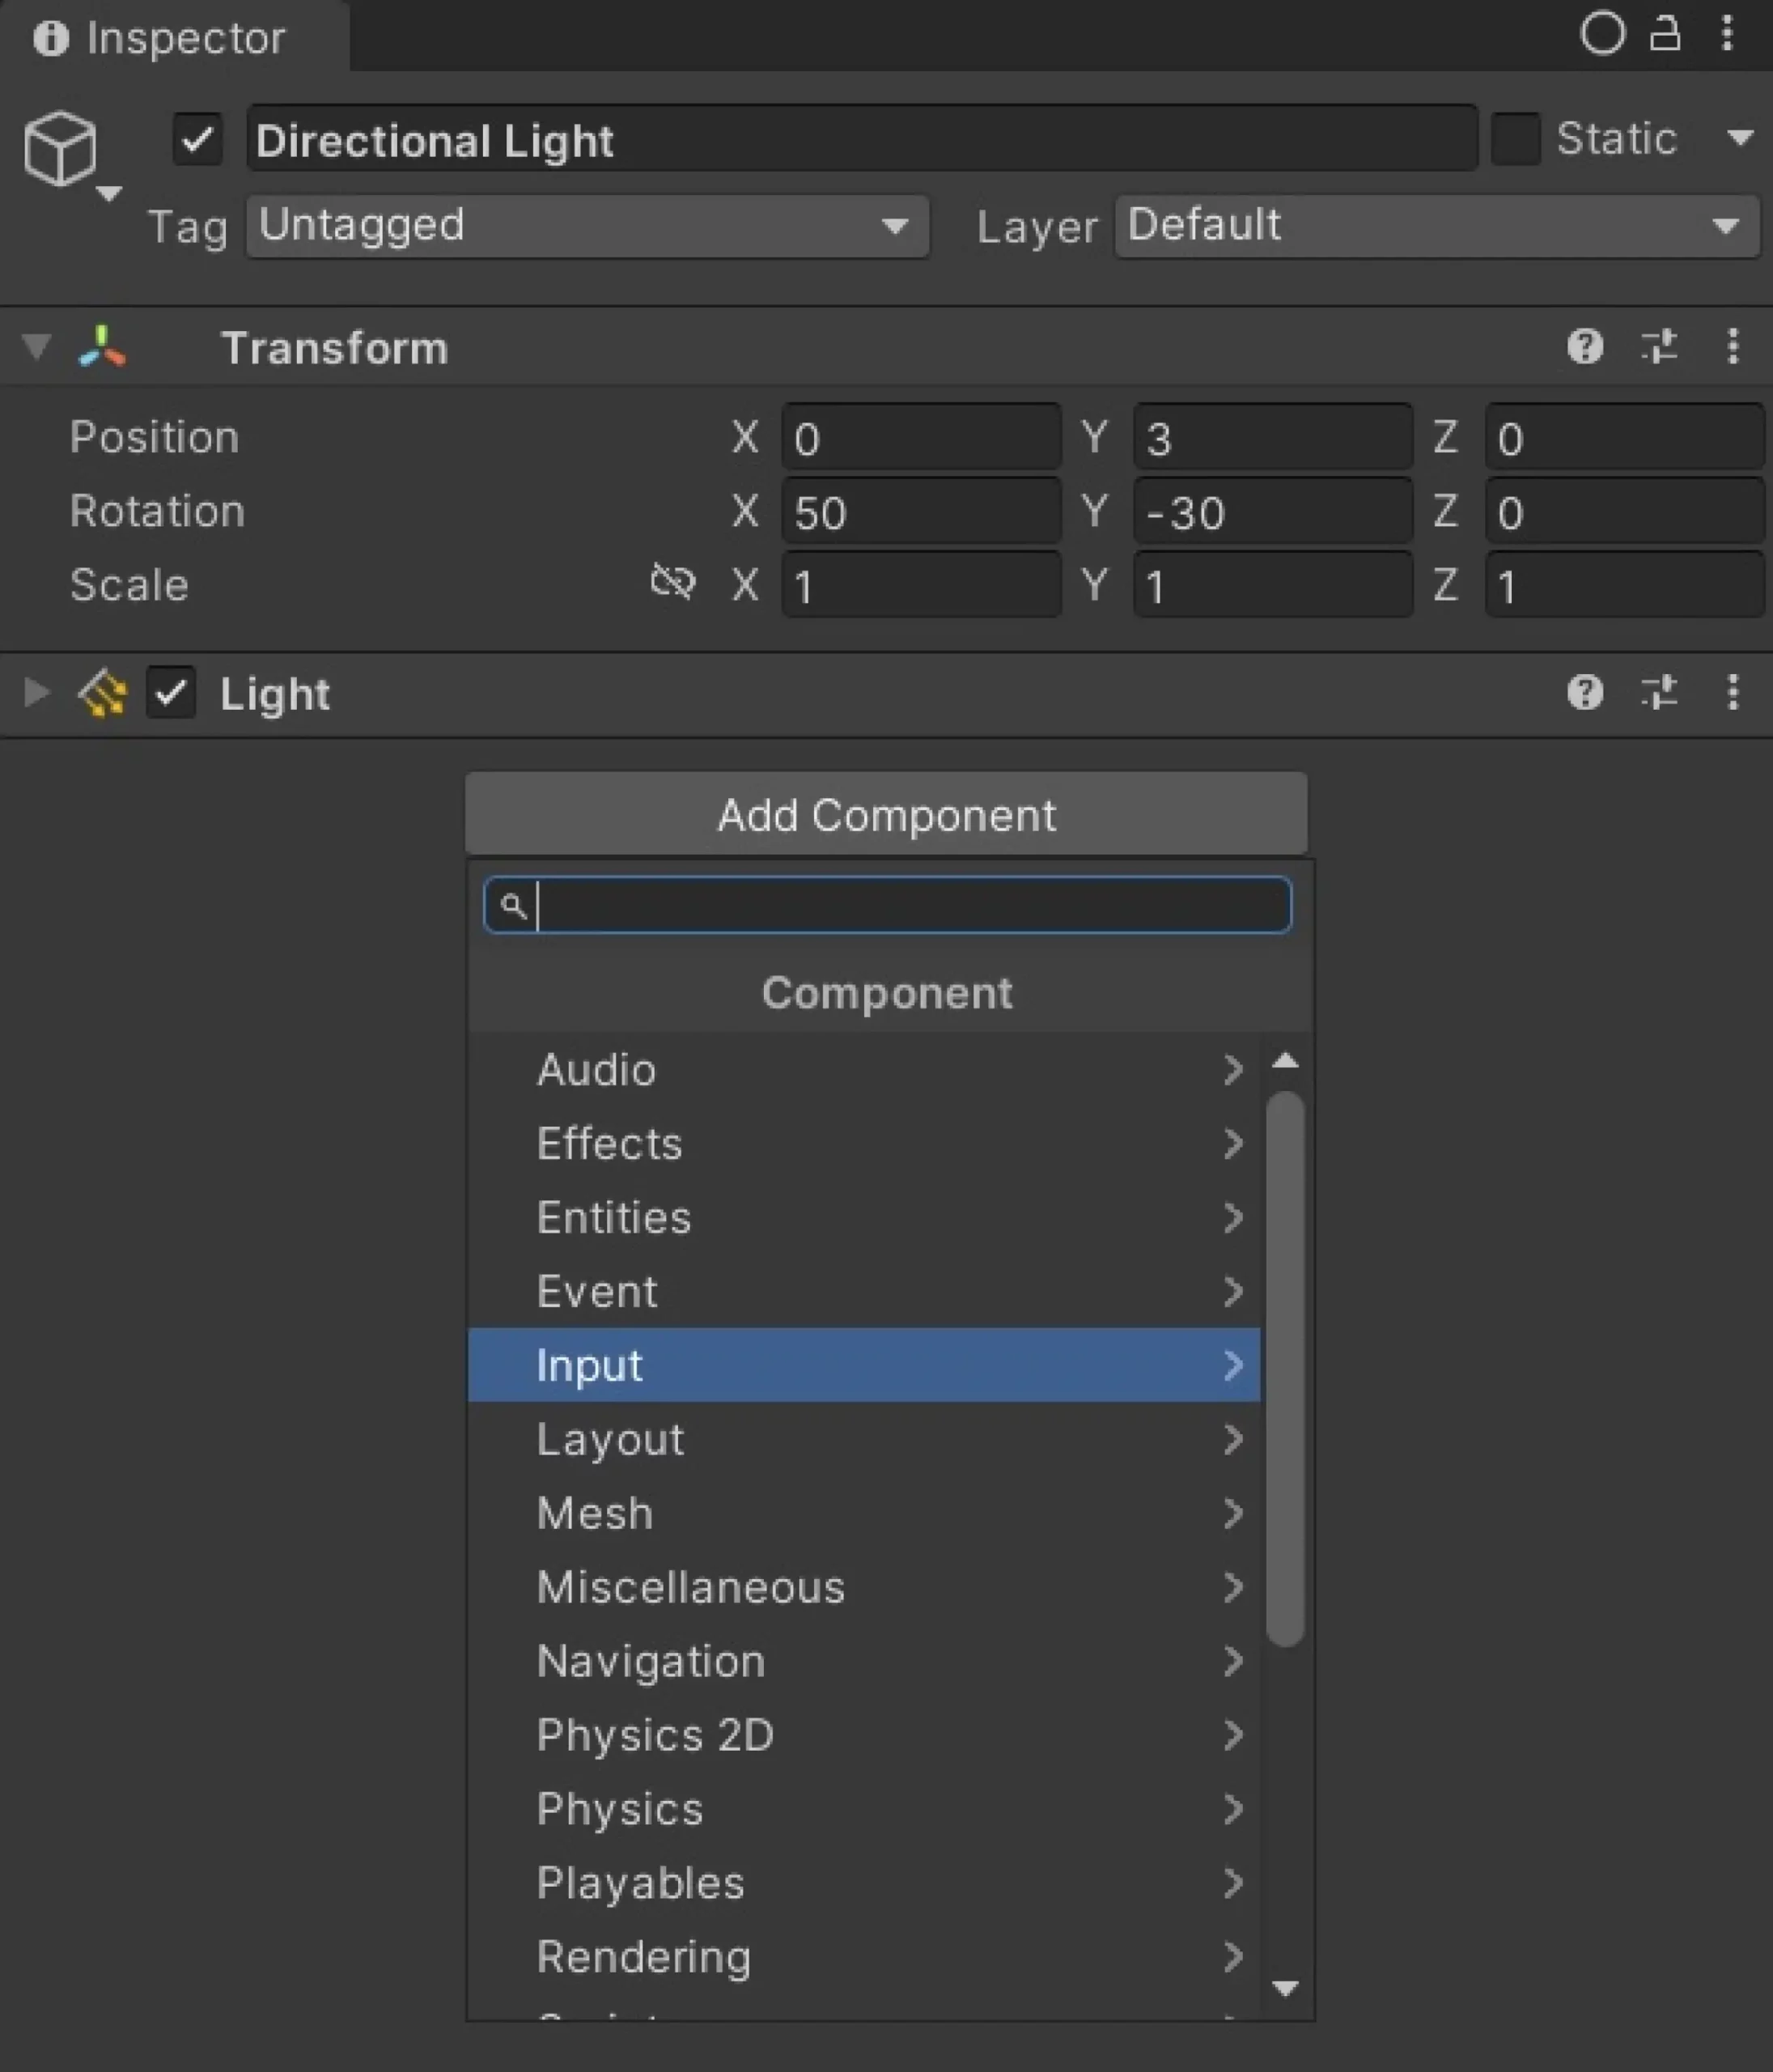Uncheck the Light component enabled checkbox
The width and height of the screenshot is (1773, 2072).
click(171, 692)
